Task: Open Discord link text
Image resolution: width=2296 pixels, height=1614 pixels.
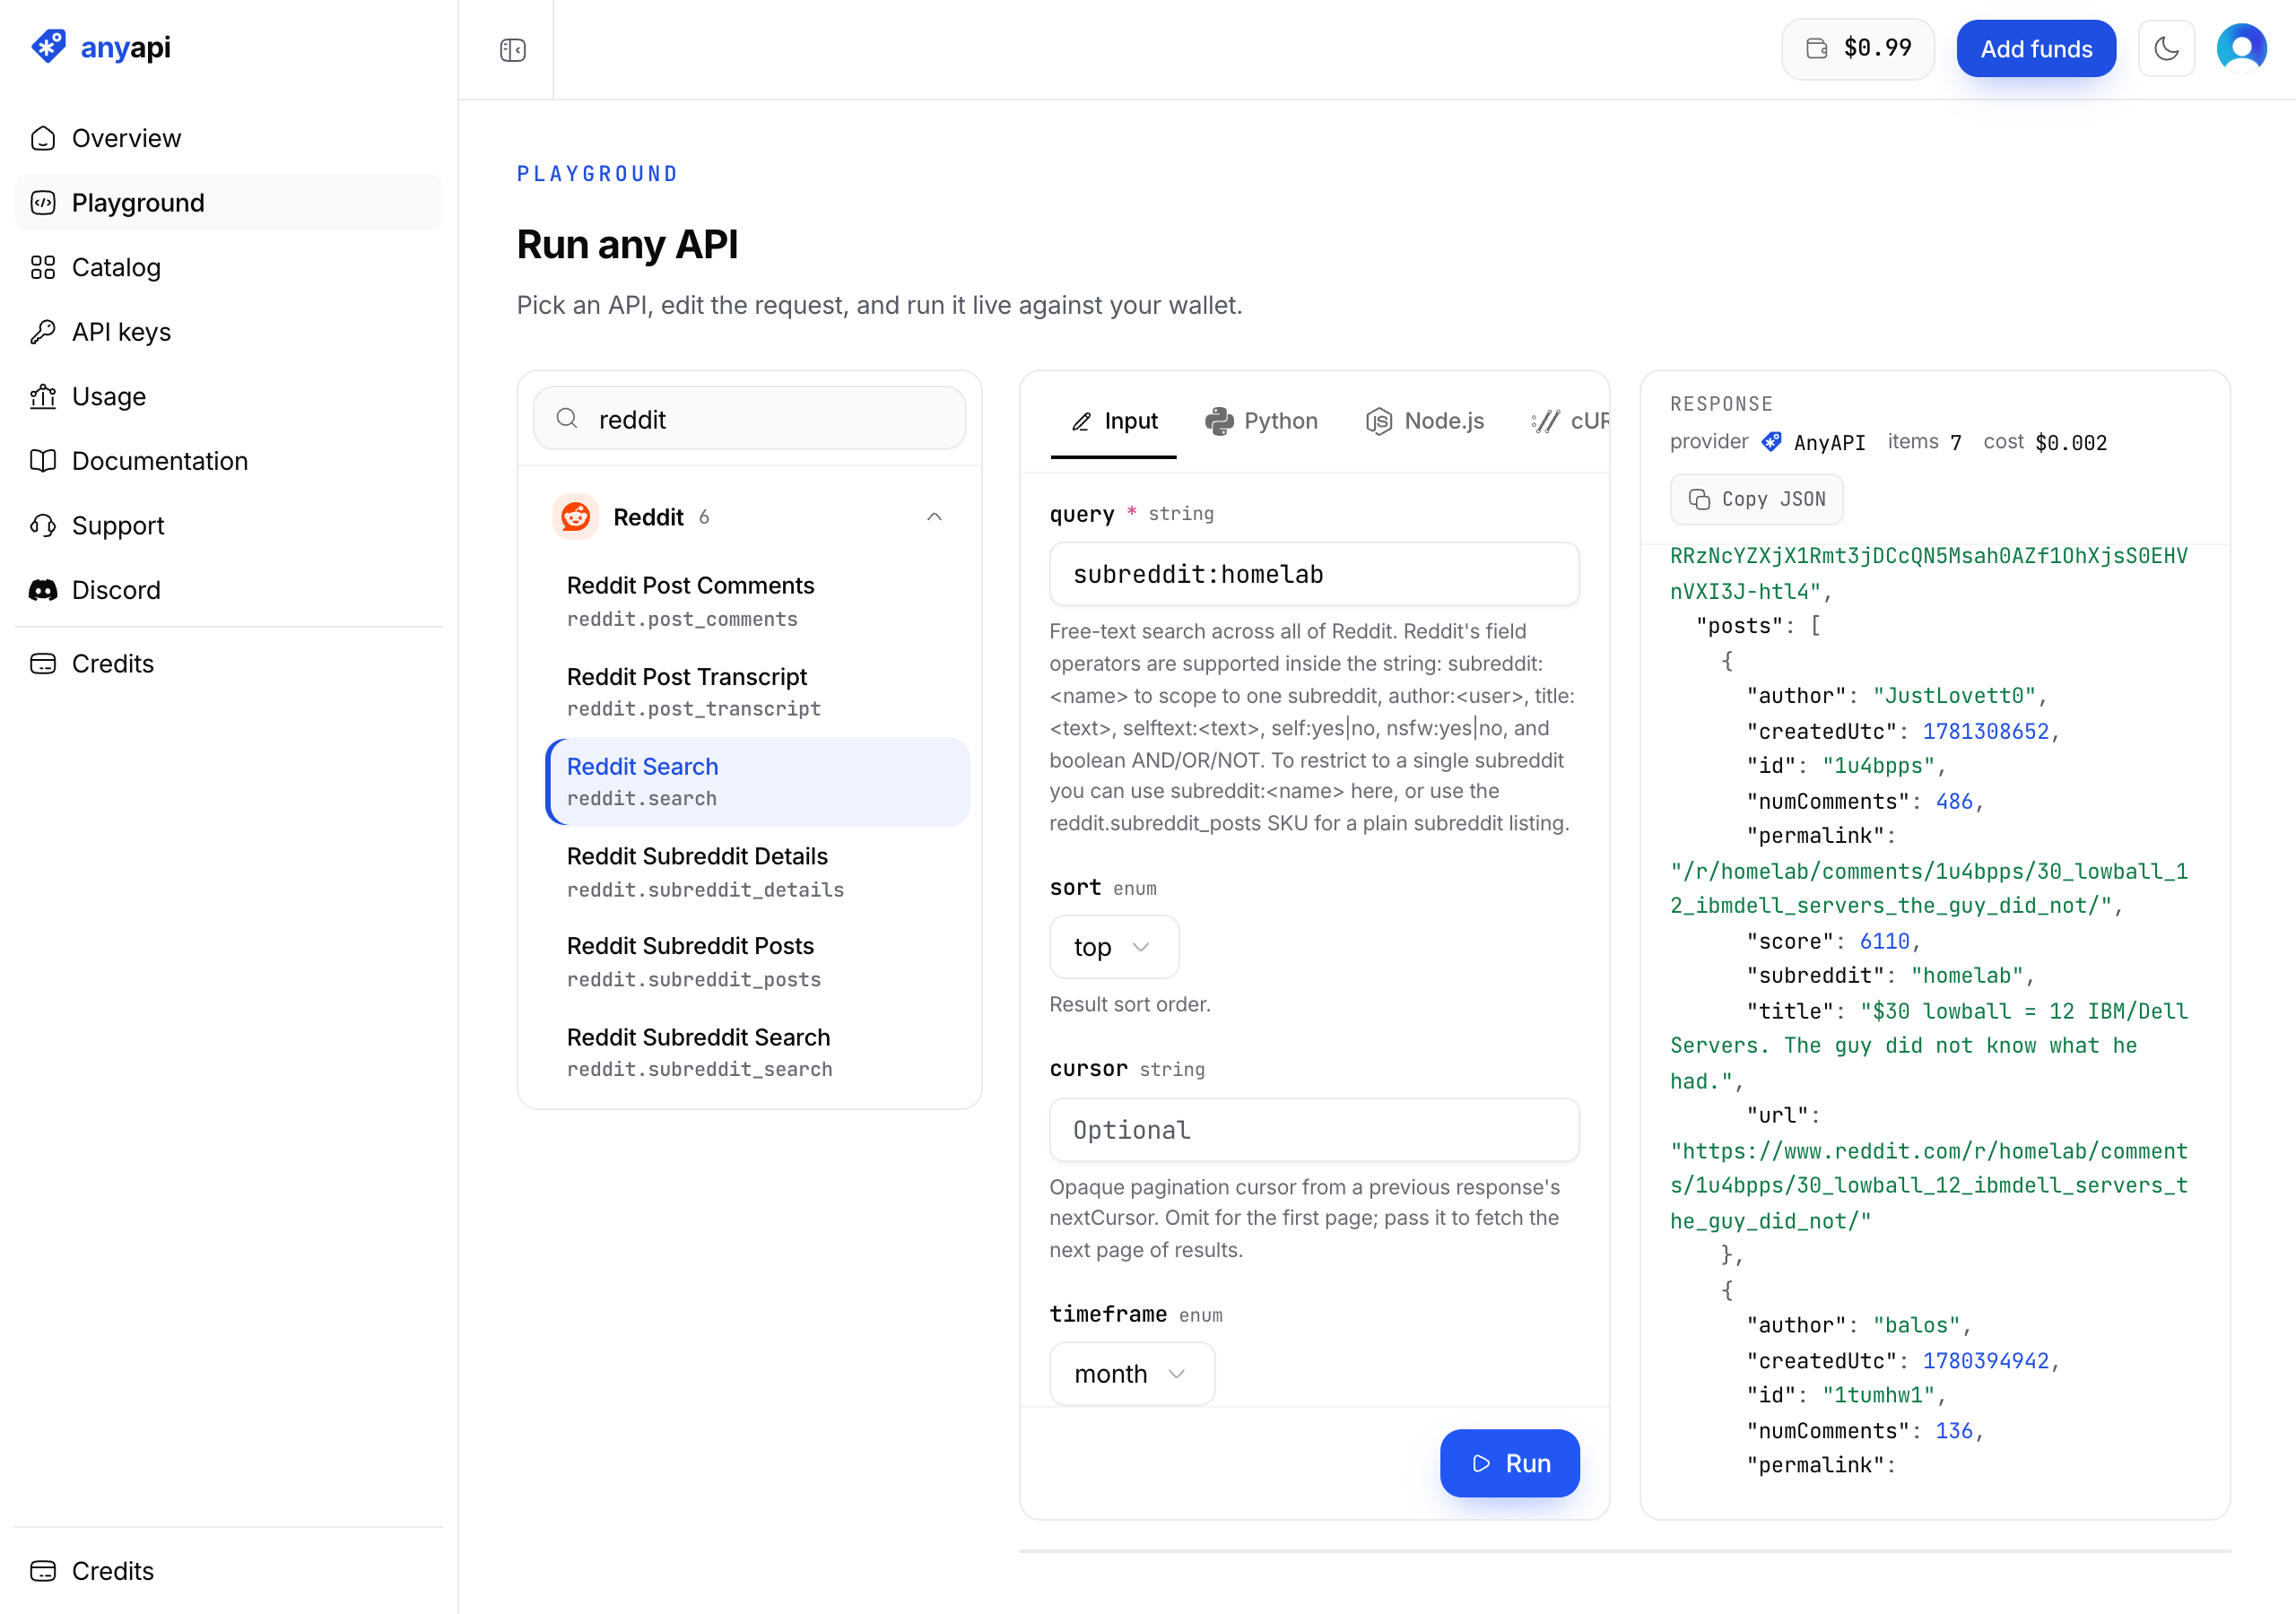Action: coord(116,590)
